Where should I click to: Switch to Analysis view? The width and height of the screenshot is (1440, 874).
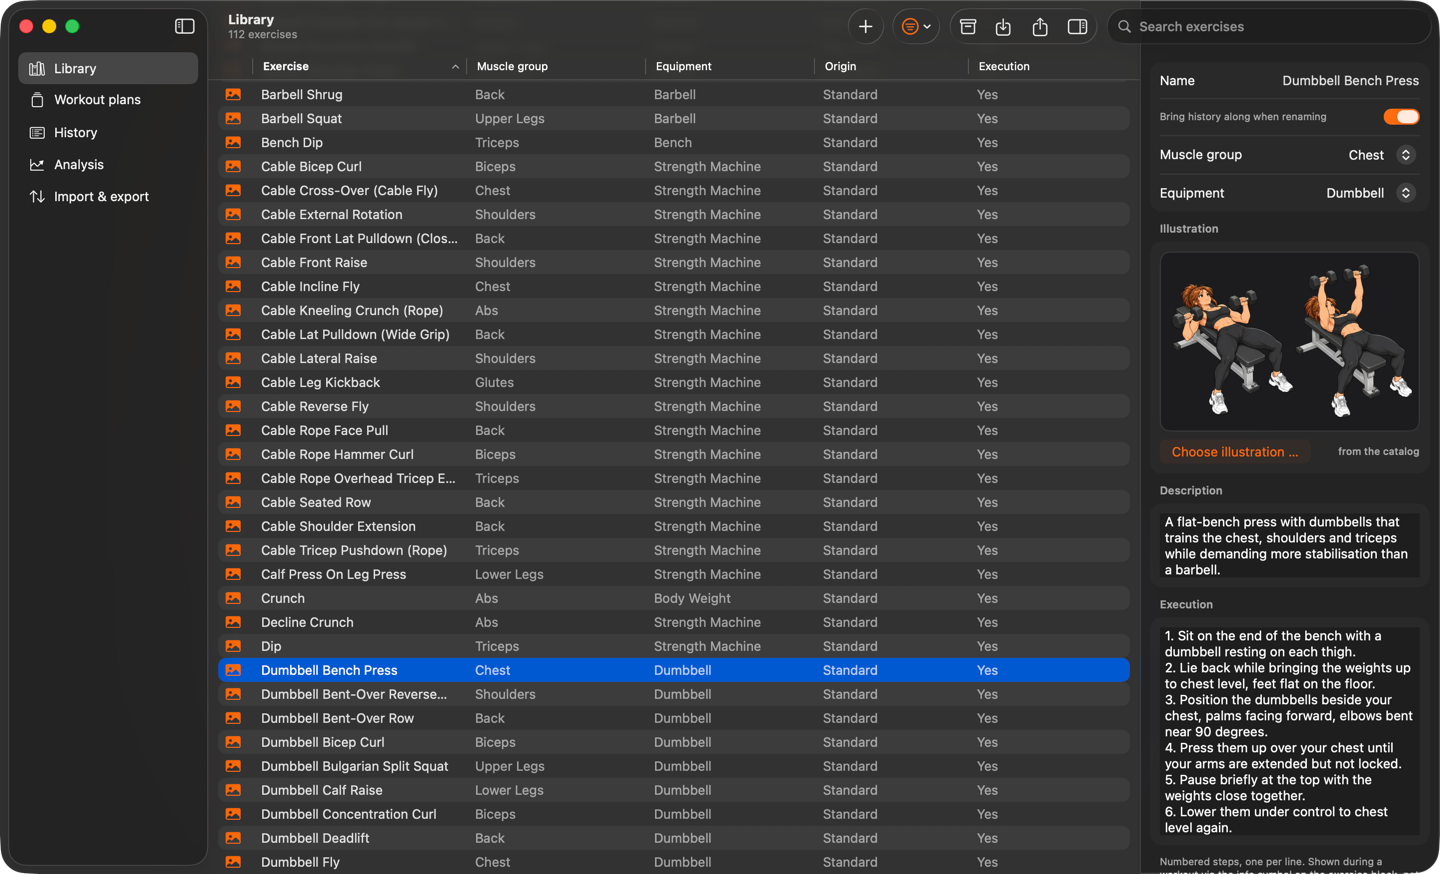(x=108, y=164)
